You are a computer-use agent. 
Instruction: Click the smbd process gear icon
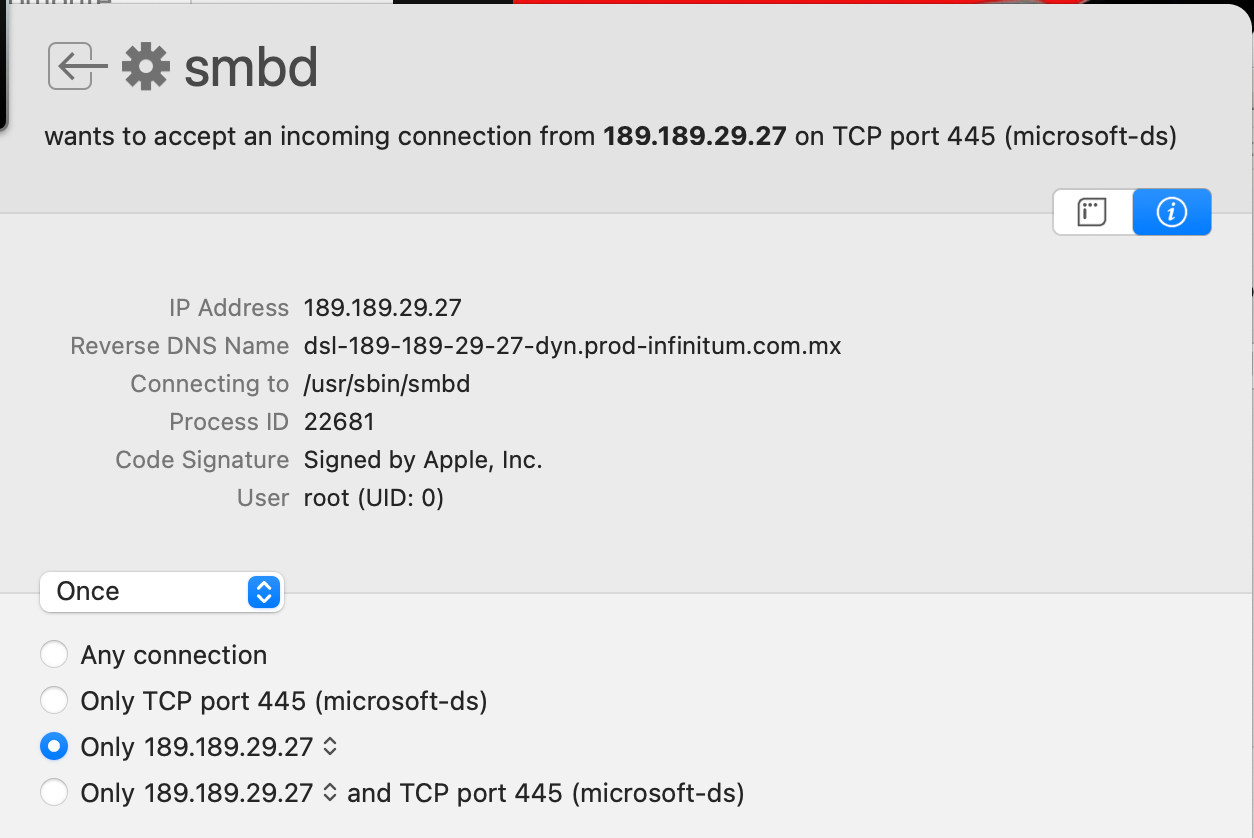146,67
